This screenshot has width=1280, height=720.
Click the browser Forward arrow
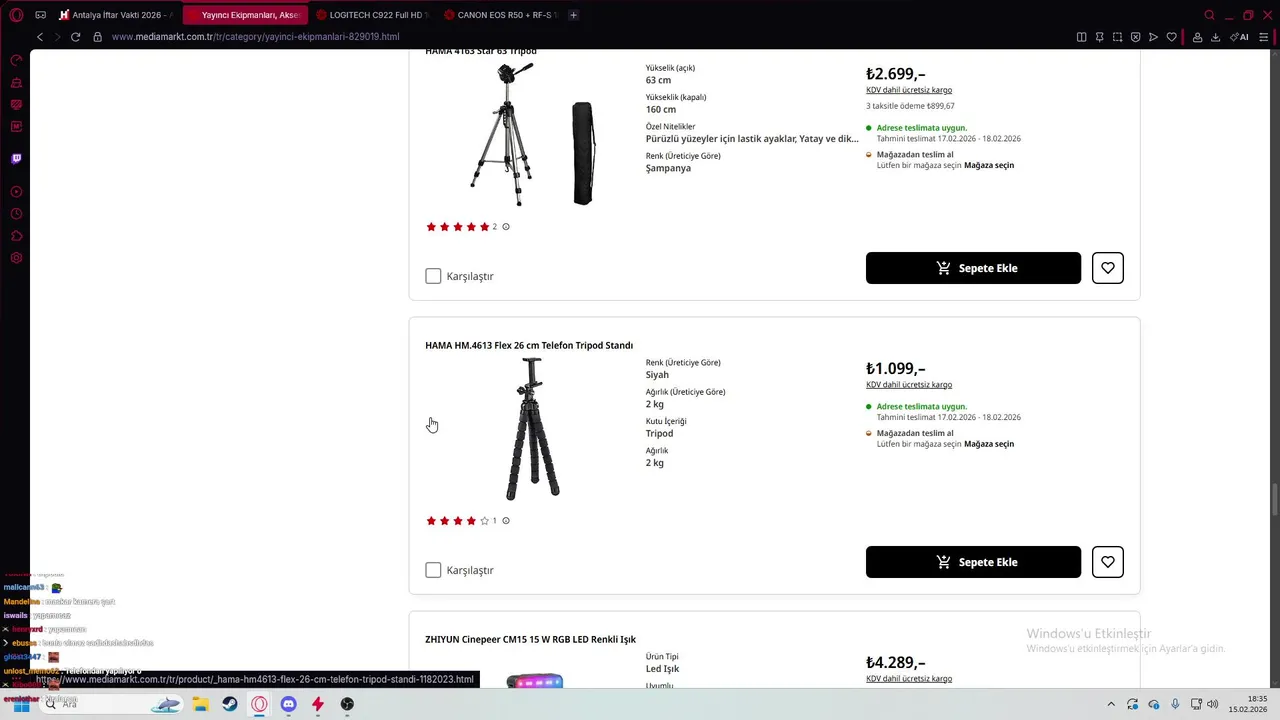pos(57,37)
